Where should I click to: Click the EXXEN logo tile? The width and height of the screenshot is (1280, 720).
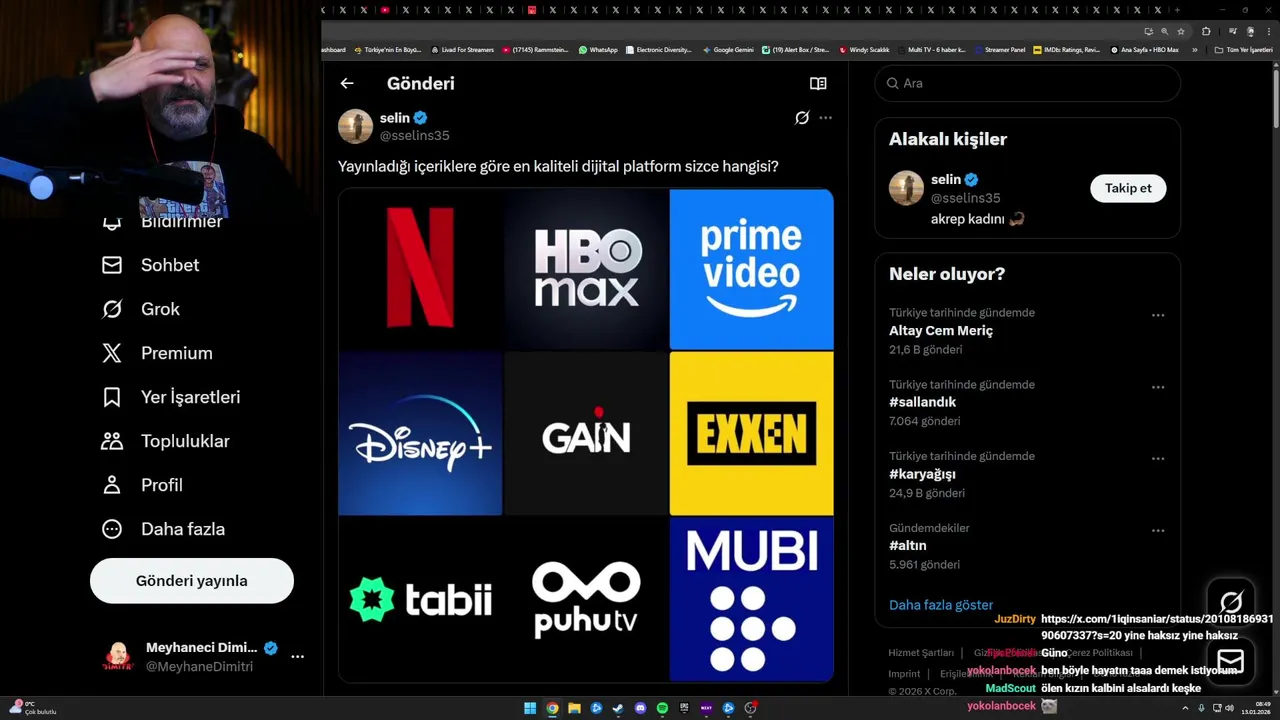pos(751,433)
